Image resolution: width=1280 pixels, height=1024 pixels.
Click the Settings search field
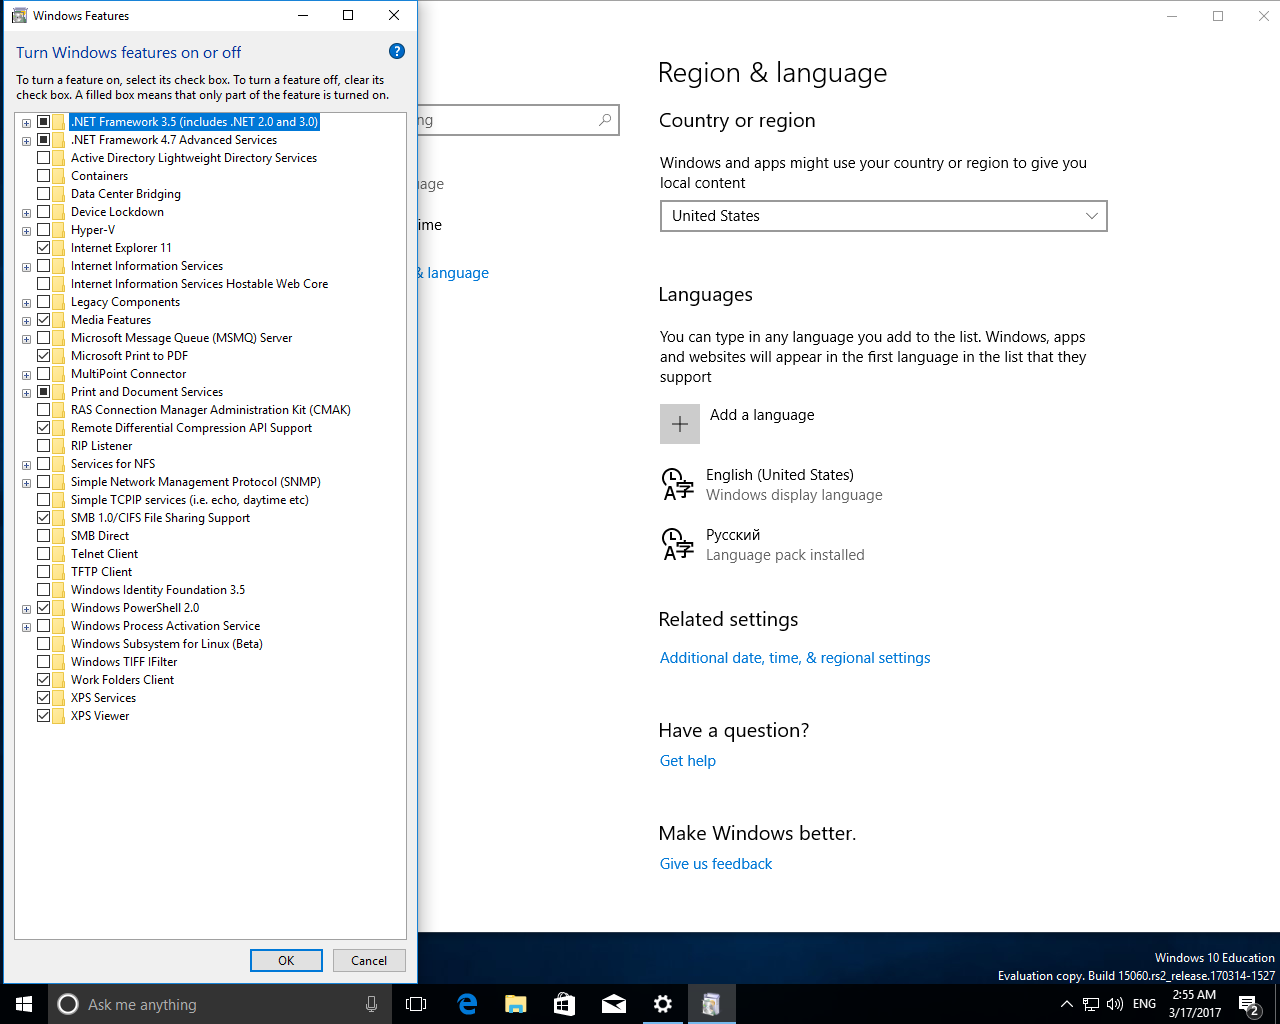tap(518, 120)
